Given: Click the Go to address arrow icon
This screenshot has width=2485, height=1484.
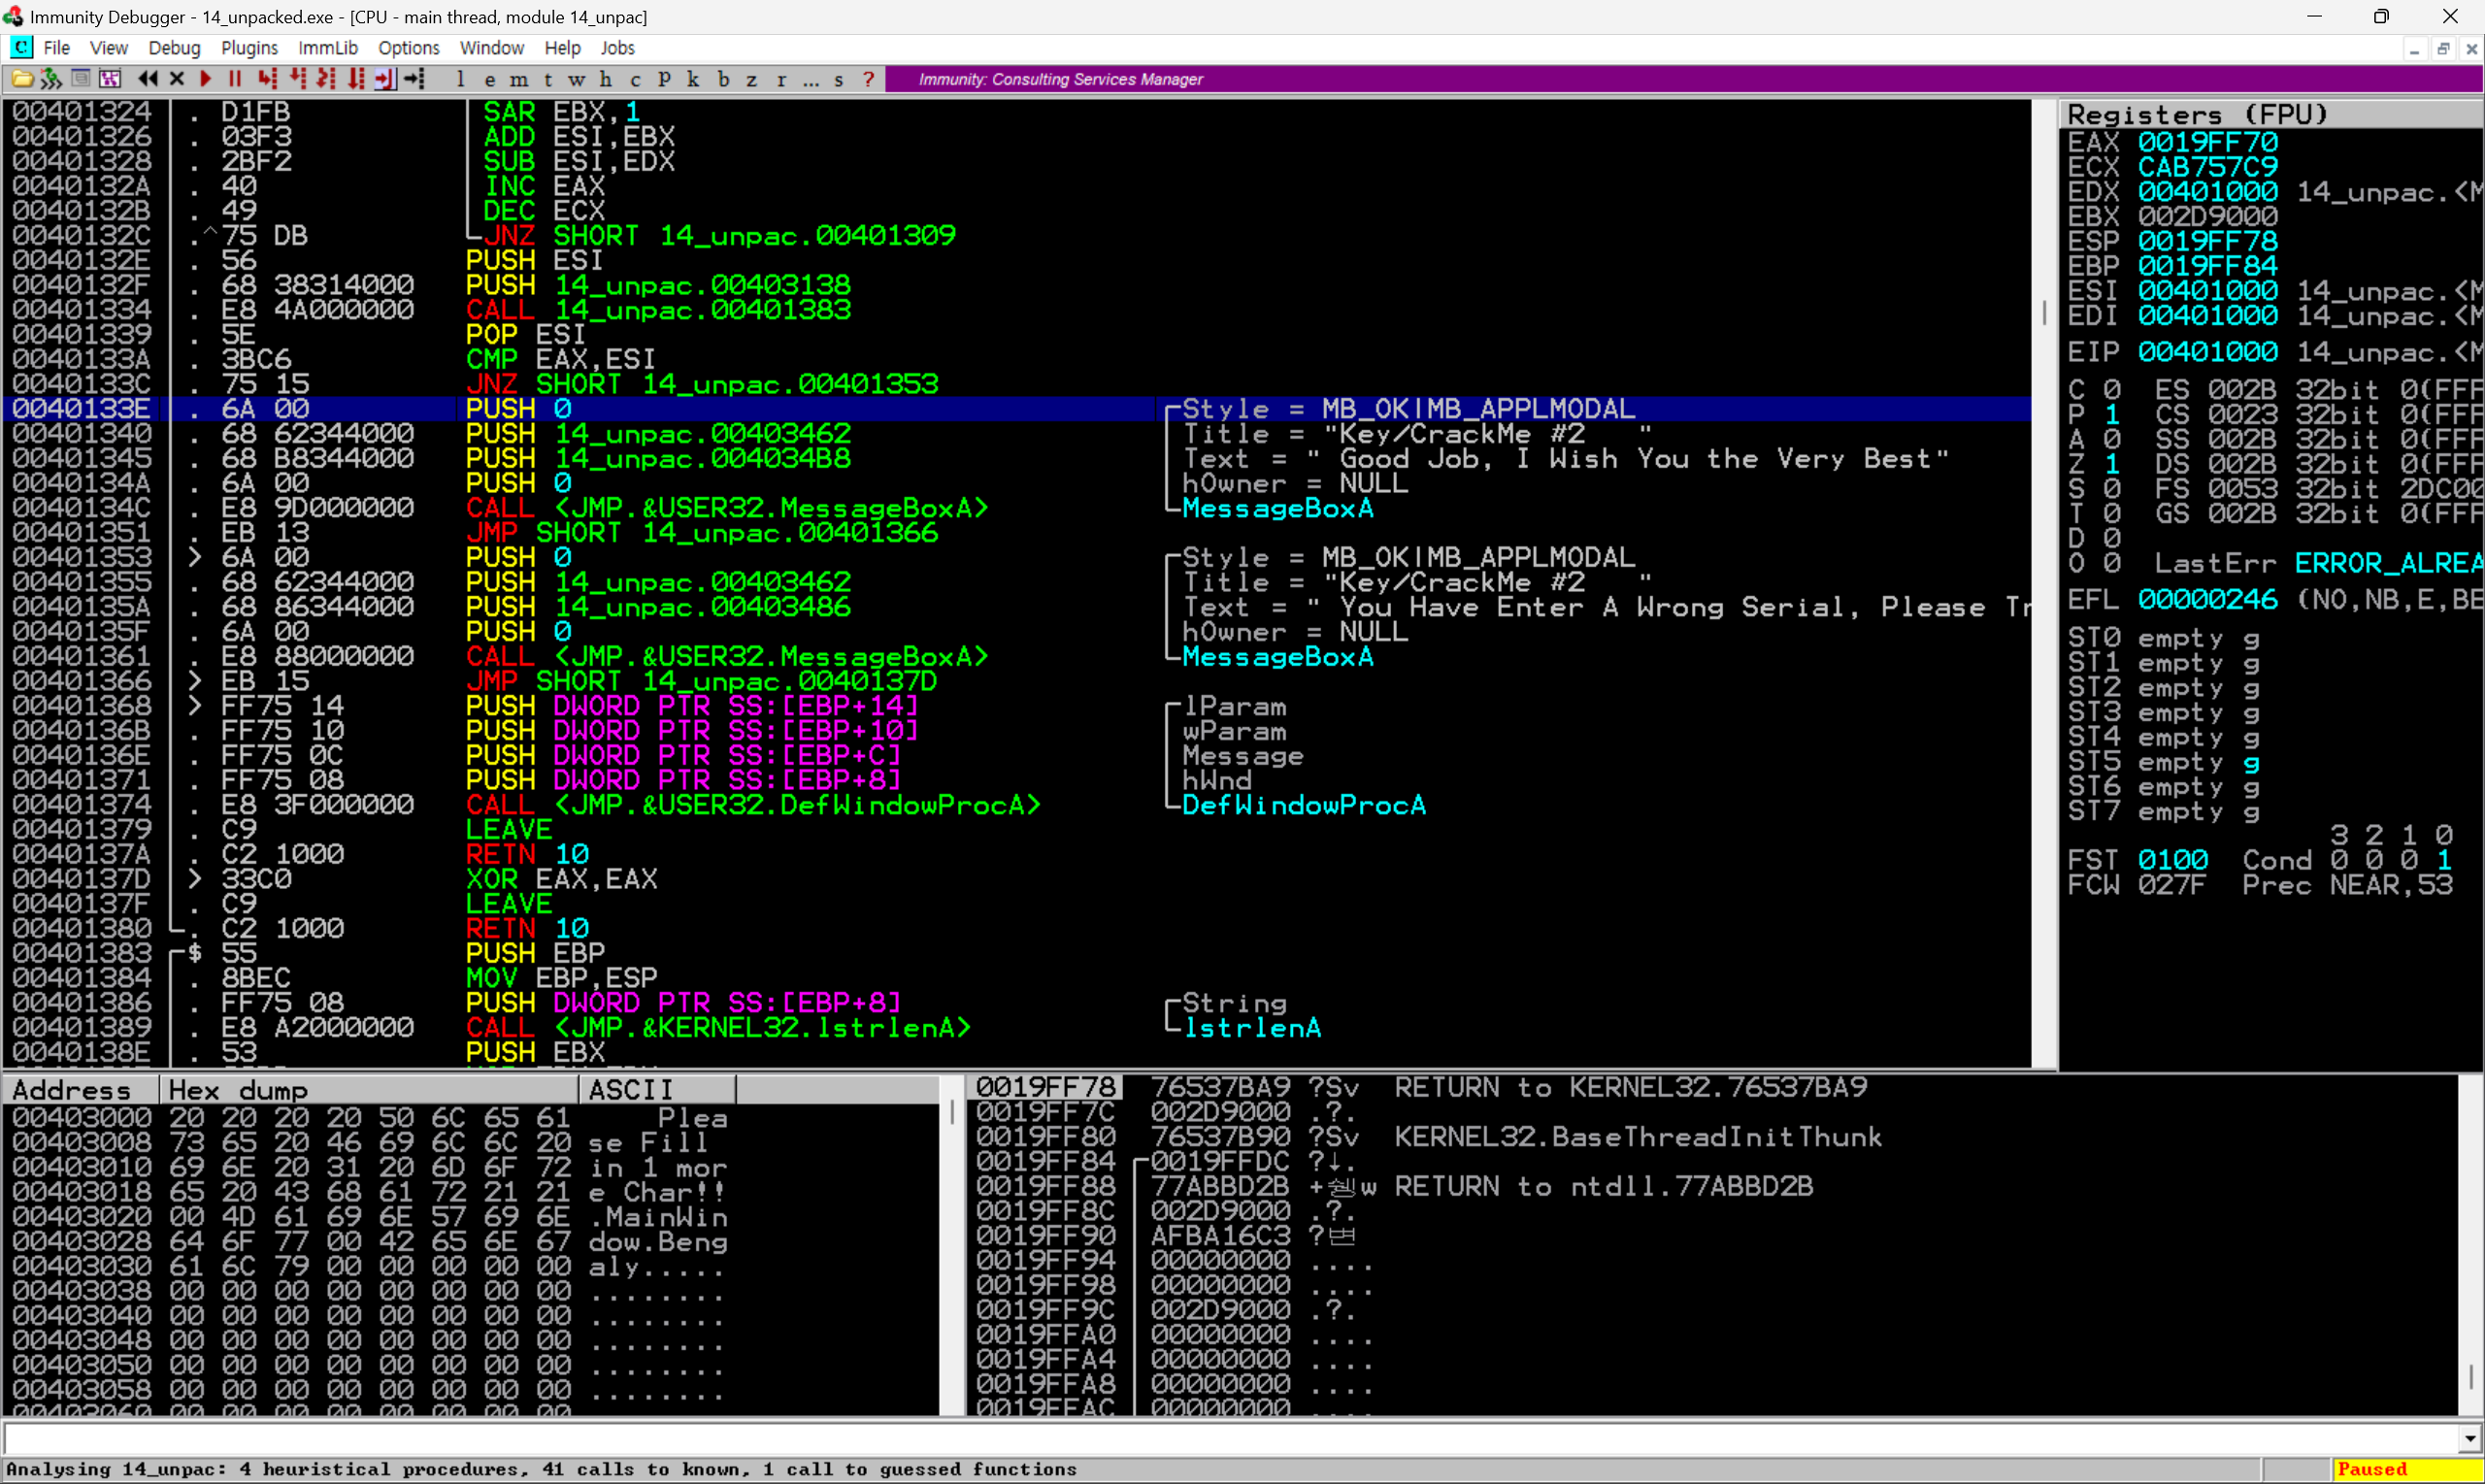Looking at the screenshot, I should pos(415,79).
